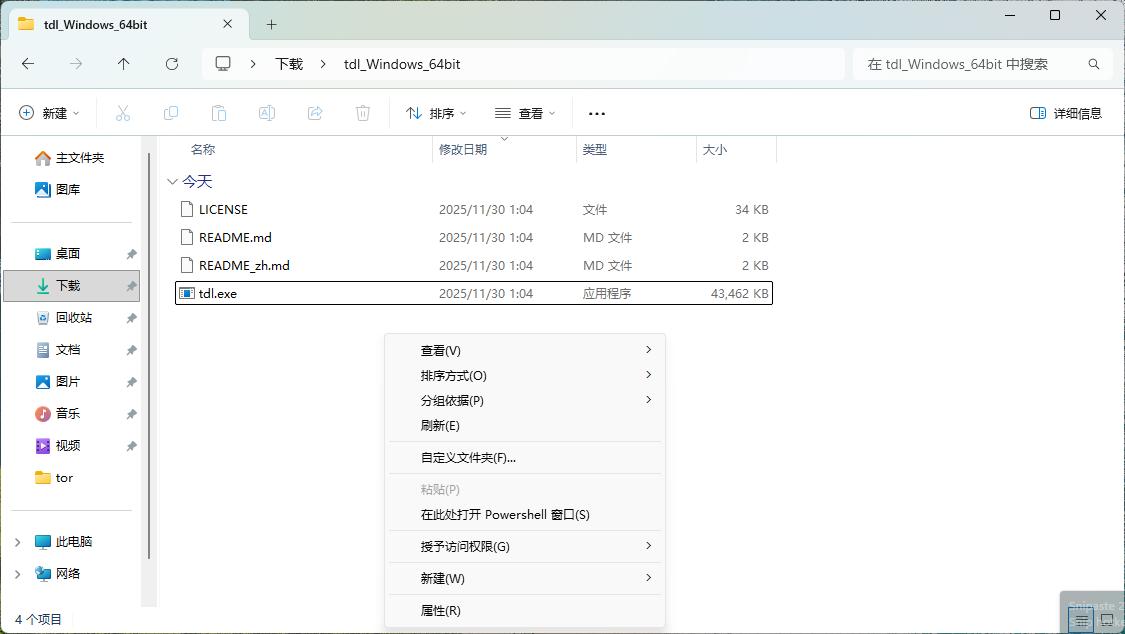Collapse the 今天 group chevron

click(x=172, y=182)
